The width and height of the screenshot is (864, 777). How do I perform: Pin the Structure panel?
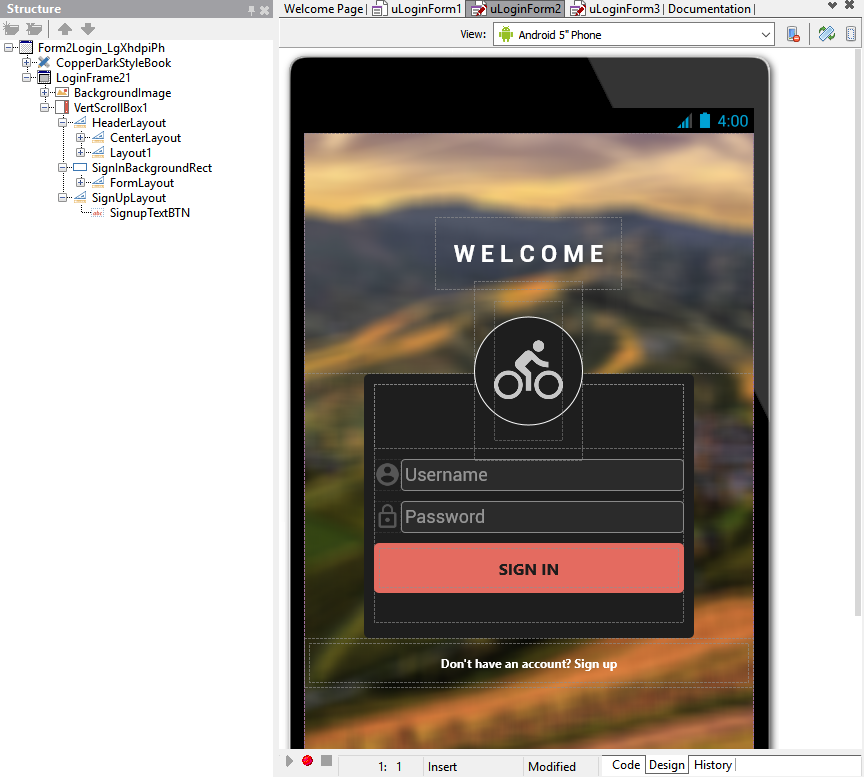(252, 10)
